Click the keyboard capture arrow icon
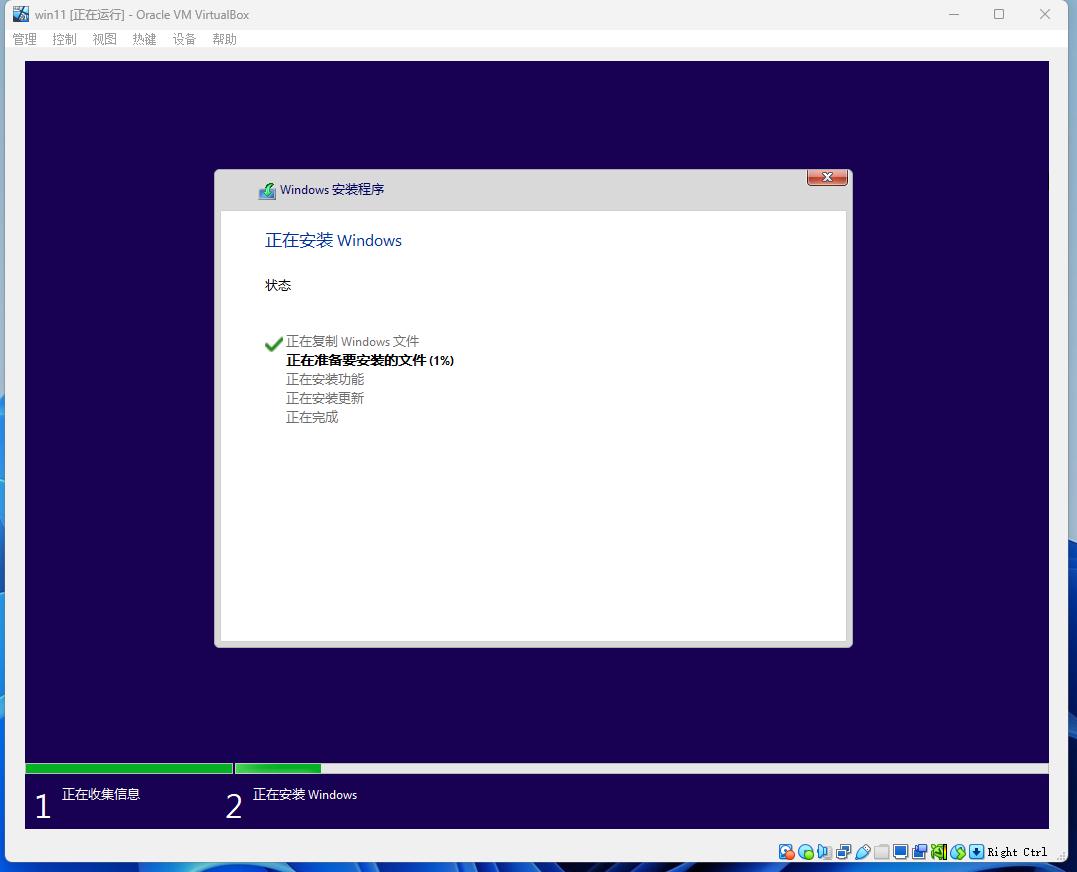Screen dimensions: 1077x872 coord(977,852)
